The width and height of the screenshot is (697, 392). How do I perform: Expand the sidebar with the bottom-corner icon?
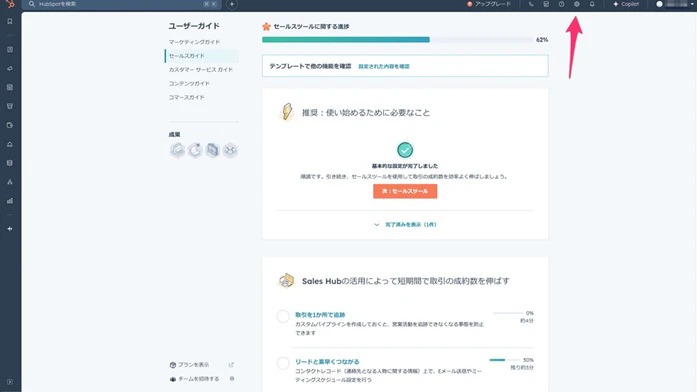(x=10, y=382)
